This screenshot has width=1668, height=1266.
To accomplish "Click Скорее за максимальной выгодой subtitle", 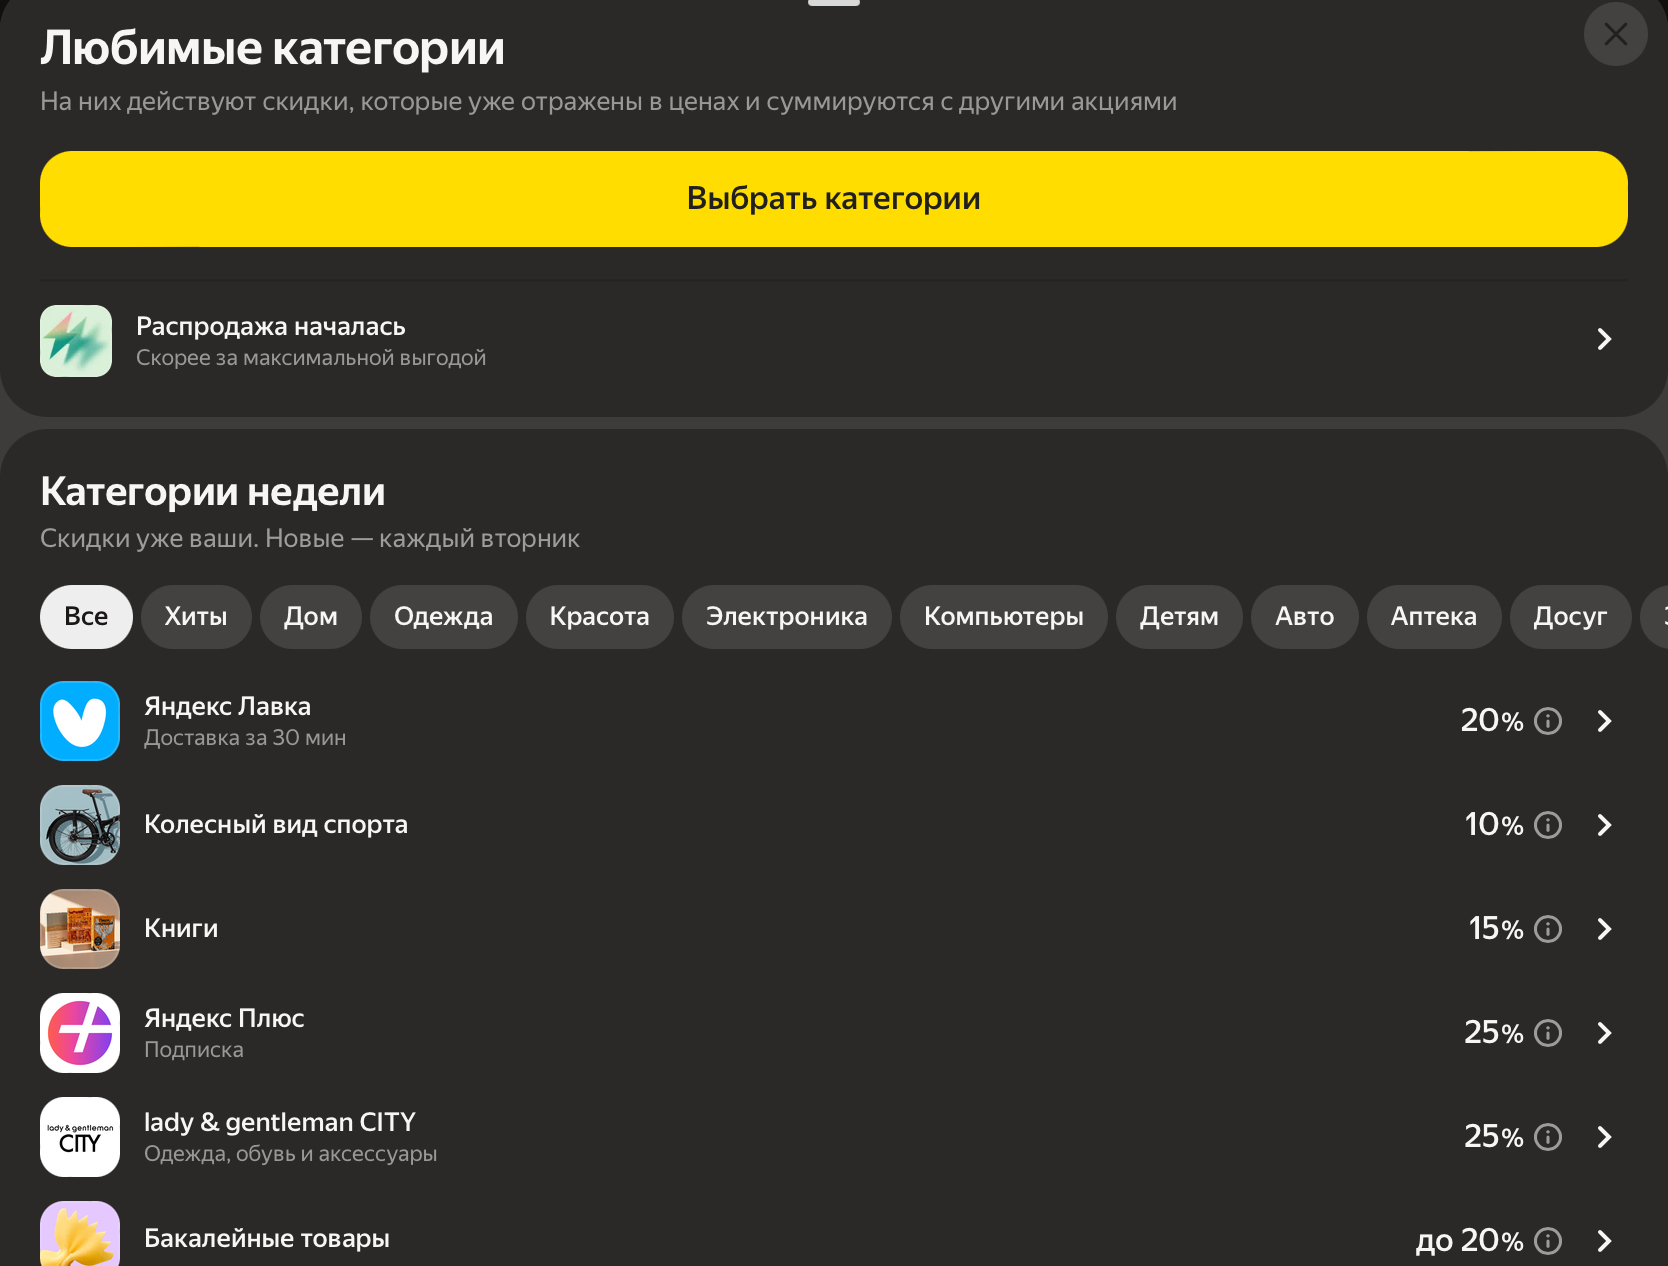I will [x=311, y=358].
